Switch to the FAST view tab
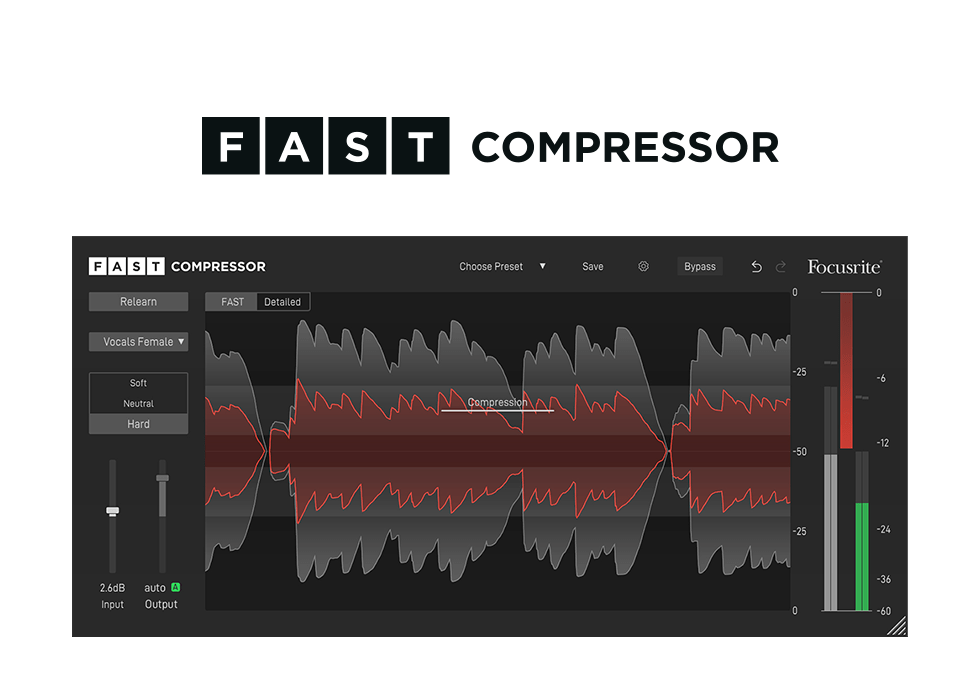The width and height of the screenshot is (980, 700). pyautogui.click(x=232, y=302)
